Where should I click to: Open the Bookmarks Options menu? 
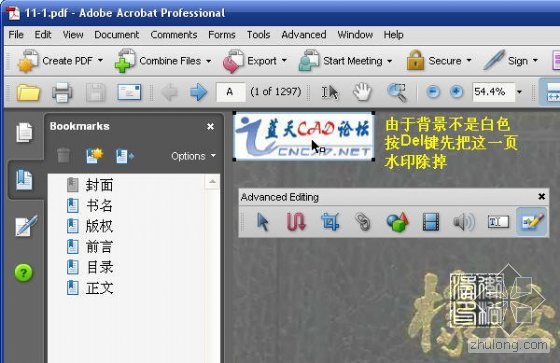point(193,156)
